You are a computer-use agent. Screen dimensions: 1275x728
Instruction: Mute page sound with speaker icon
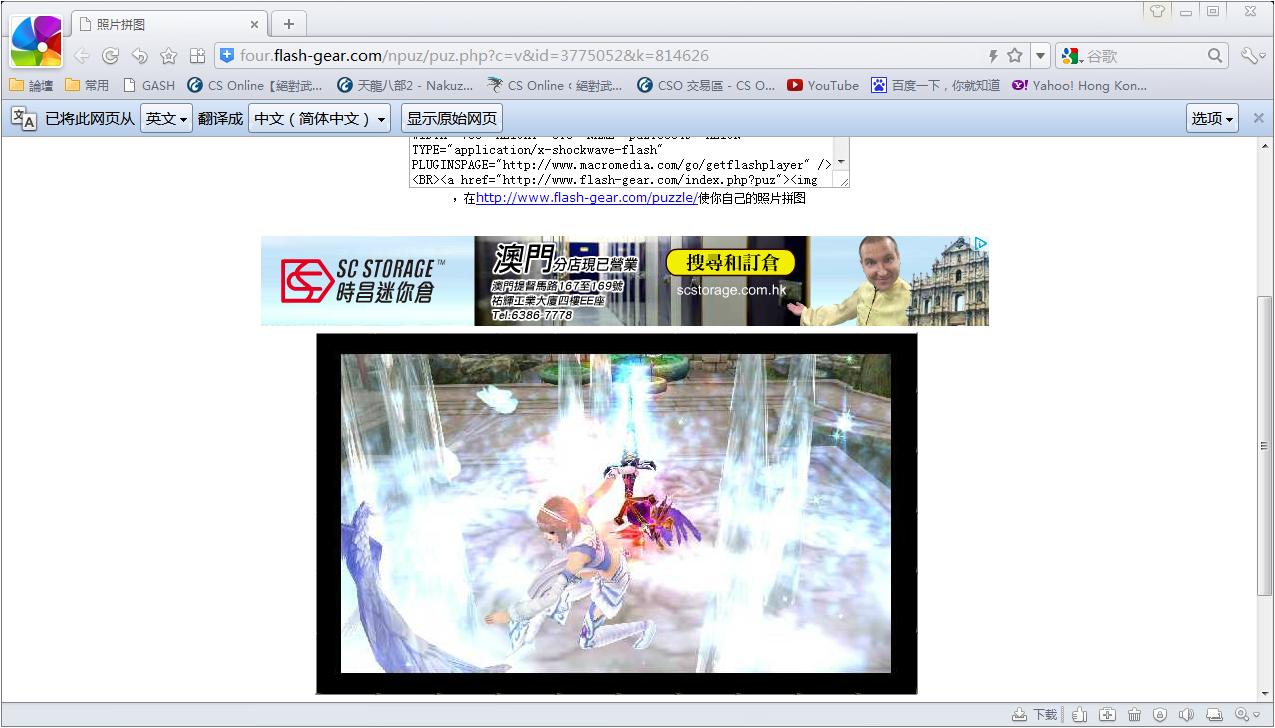coord(1187,715)
